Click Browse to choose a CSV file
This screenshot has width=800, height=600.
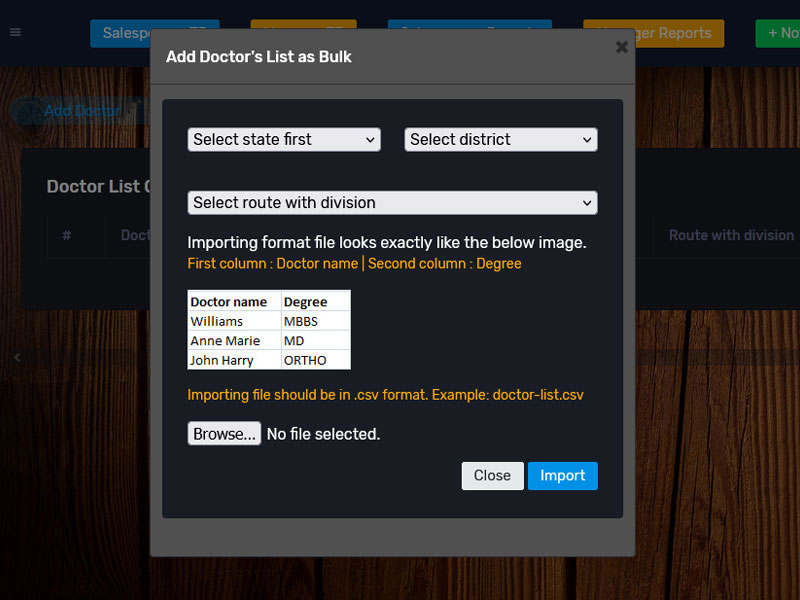pyautogui.click(x=224, y=434)
